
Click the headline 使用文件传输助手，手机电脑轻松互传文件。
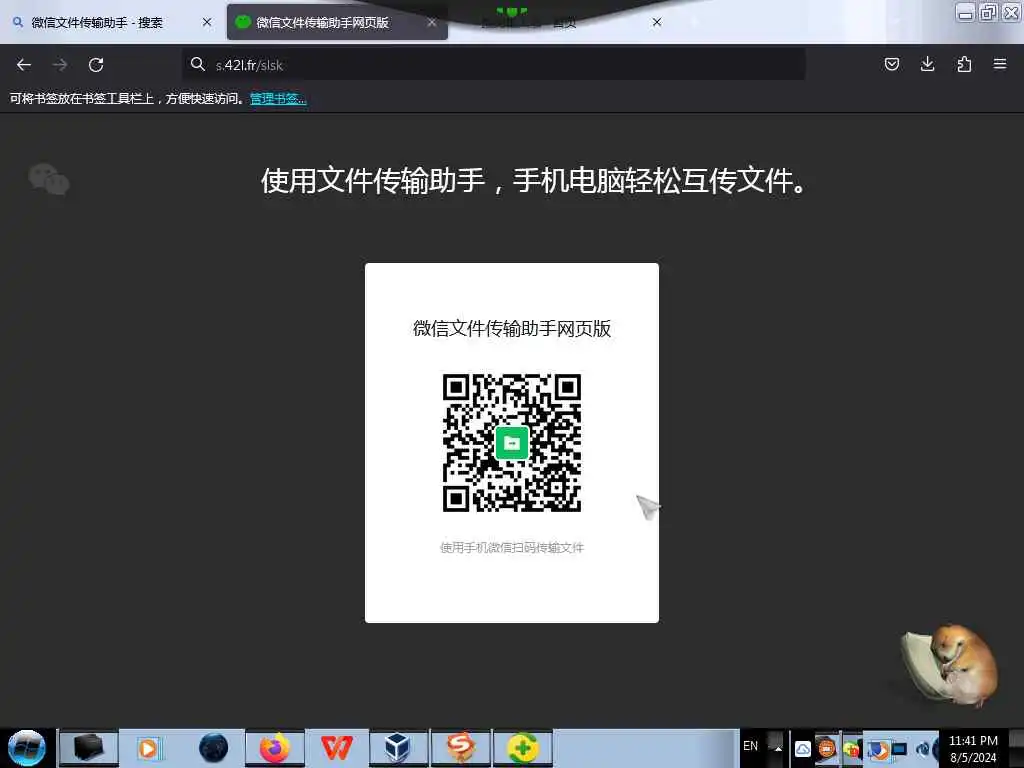click(x=534, y=181)
